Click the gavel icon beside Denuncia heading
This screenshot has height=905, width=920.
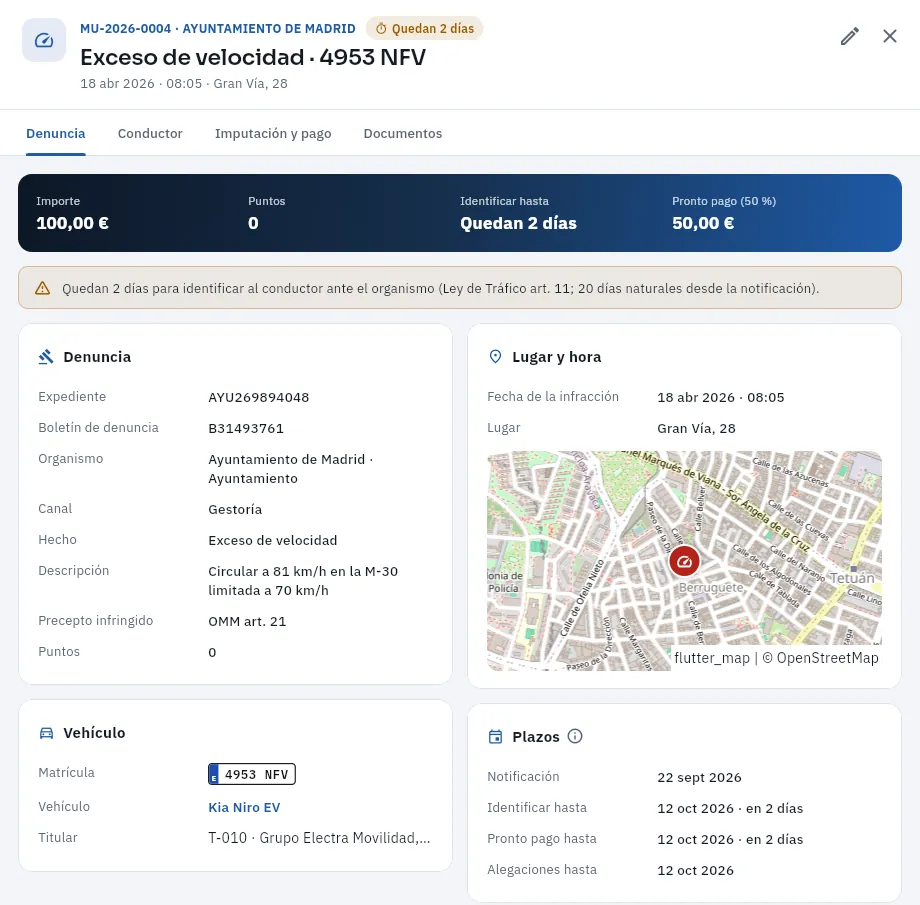click(46, 357)
